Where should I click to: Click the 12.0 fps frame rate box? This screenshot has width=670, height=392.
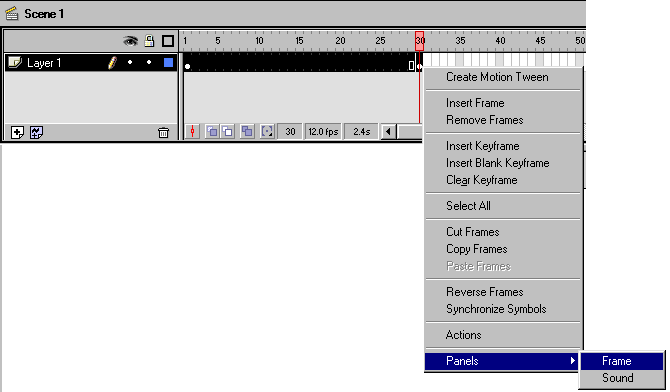click(323, 132)
